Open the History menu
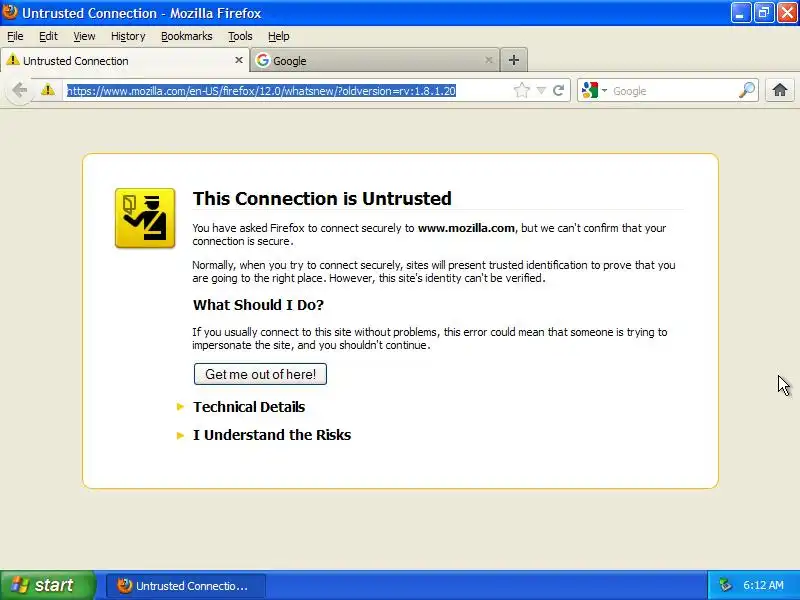Viewport: 800px width, 600px height. (128, 36)
